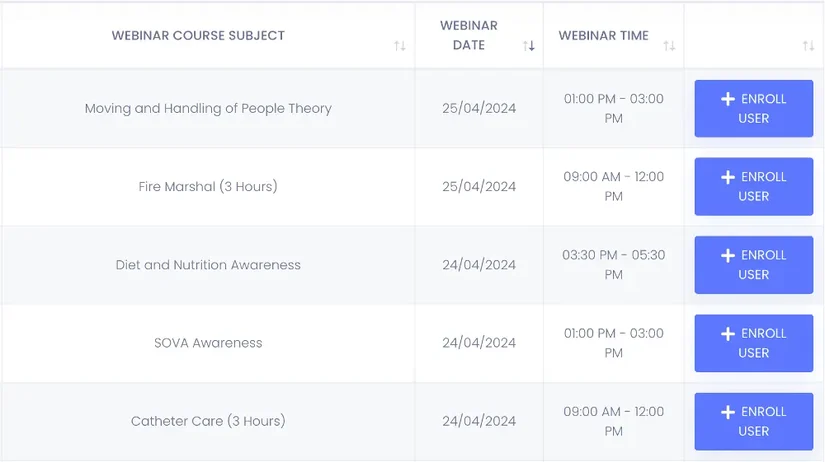
Task: Enroll user in SOVA Awareness webinar
Action: pos(754,343)
